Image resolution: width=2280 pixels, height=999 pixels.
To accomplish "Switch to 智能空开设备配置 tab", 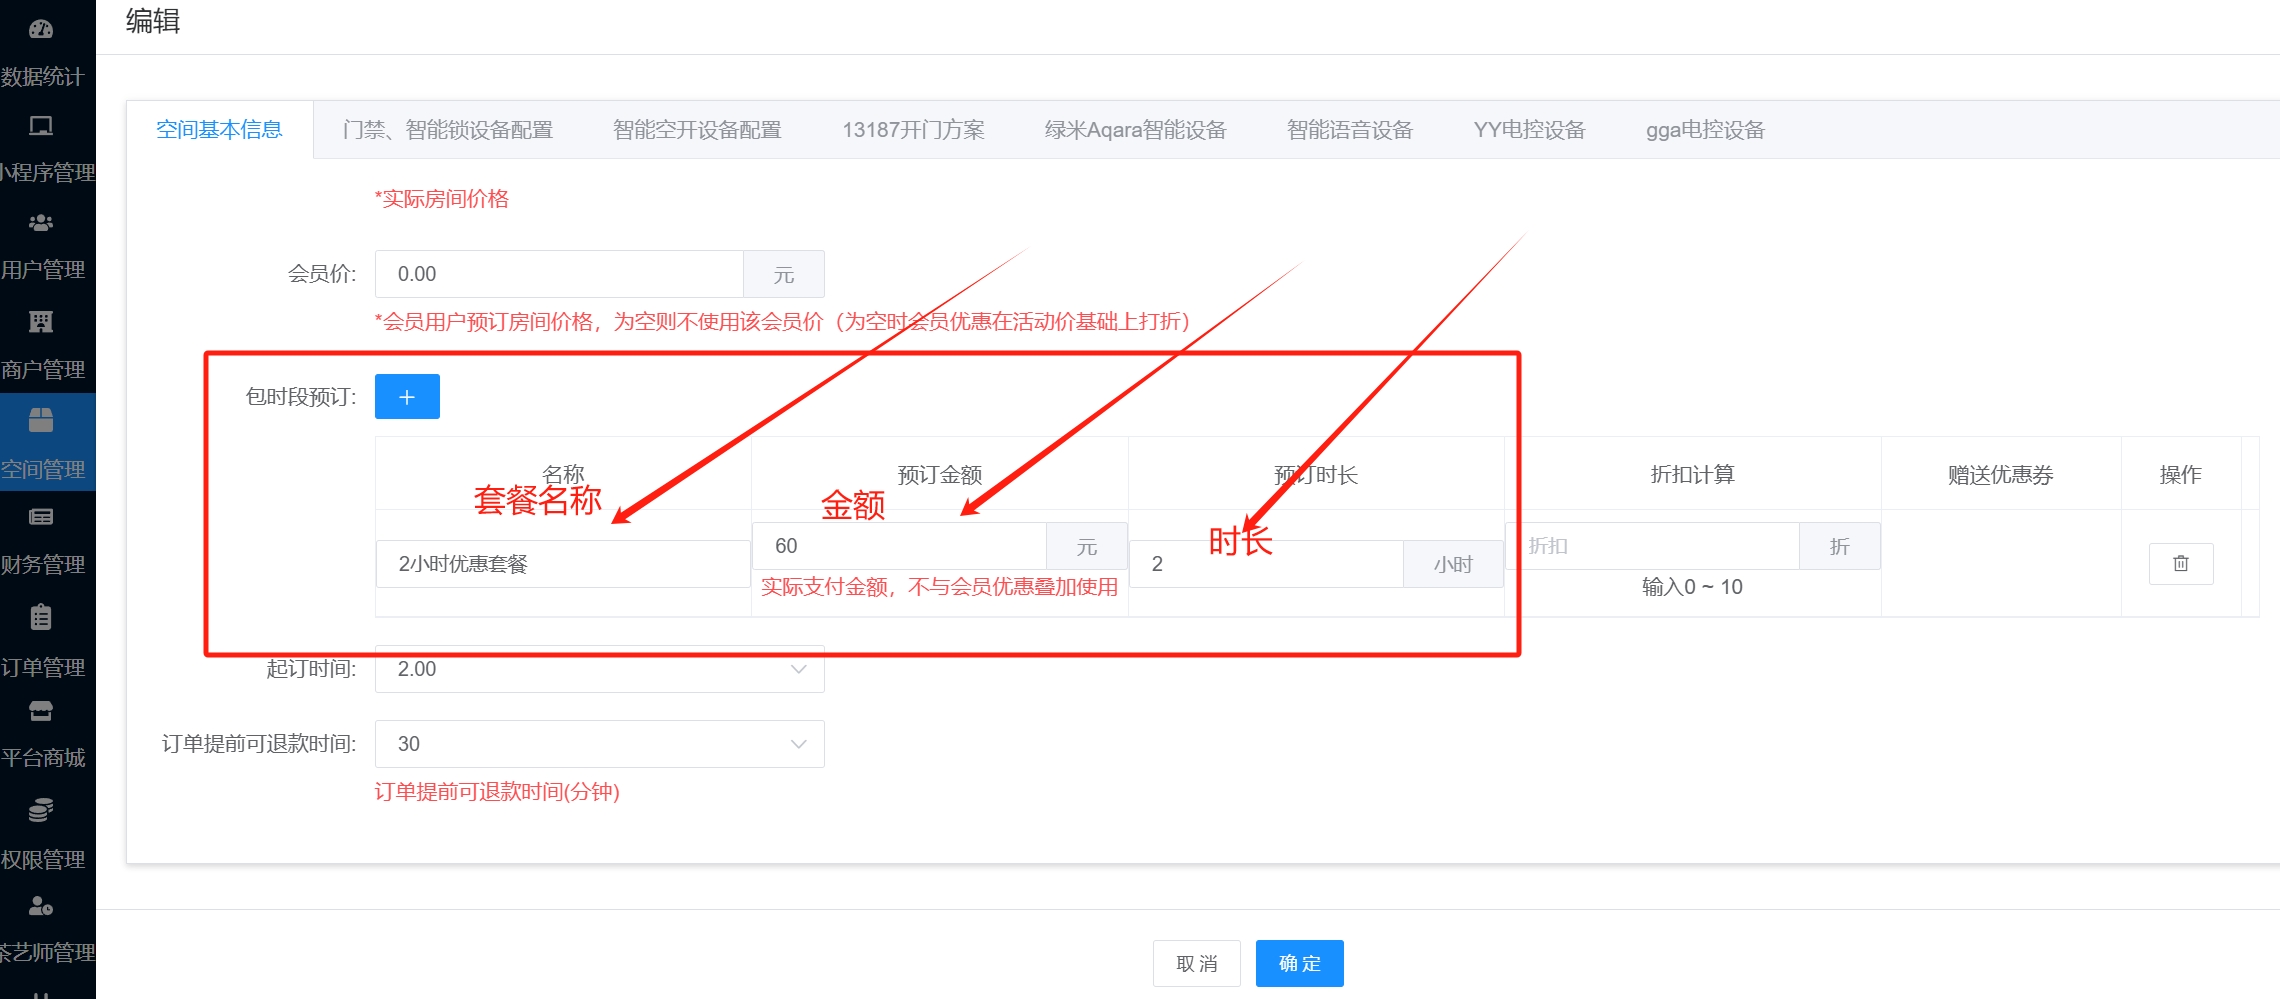I will (697, 130).
